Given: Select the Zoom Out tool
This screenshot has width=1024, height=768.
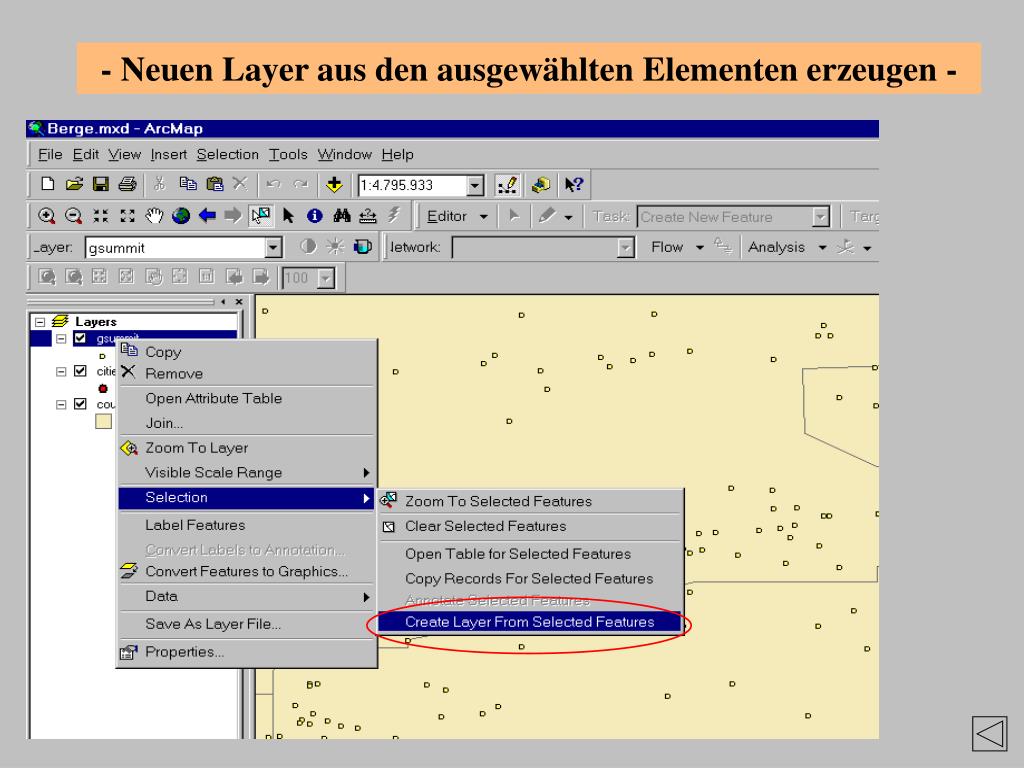Looking at the screenshot, I should (x=73, y=216).
